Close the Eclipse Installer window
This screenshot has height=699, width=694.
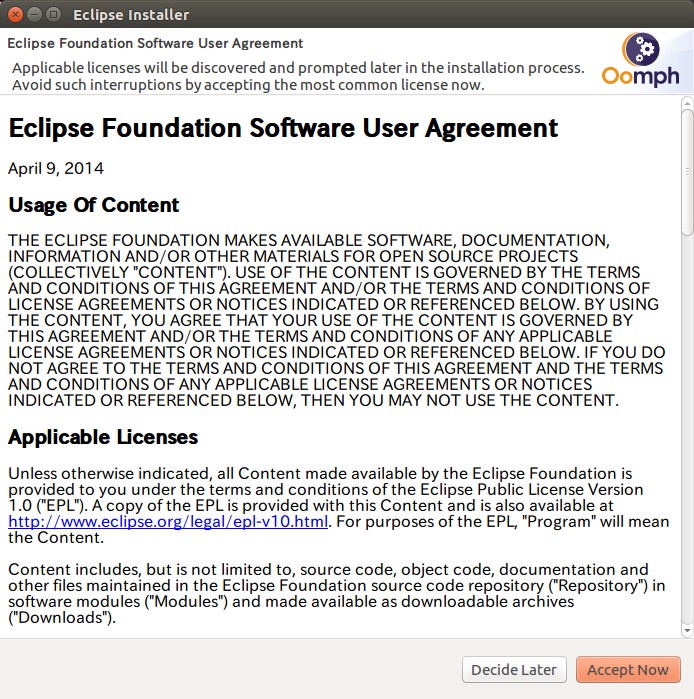tap(15, 14)
